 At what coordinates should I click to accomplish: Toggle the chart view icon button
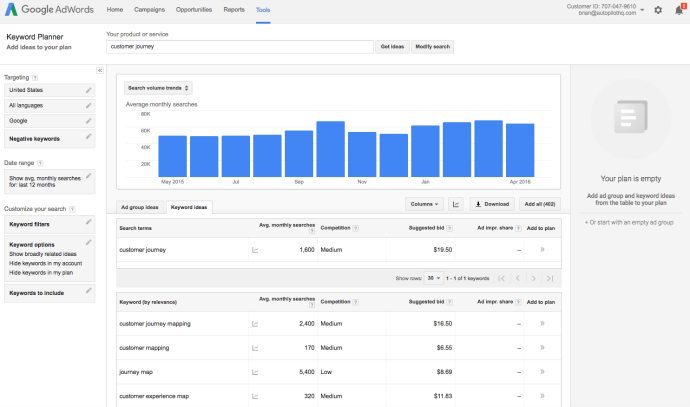point(455,204)
